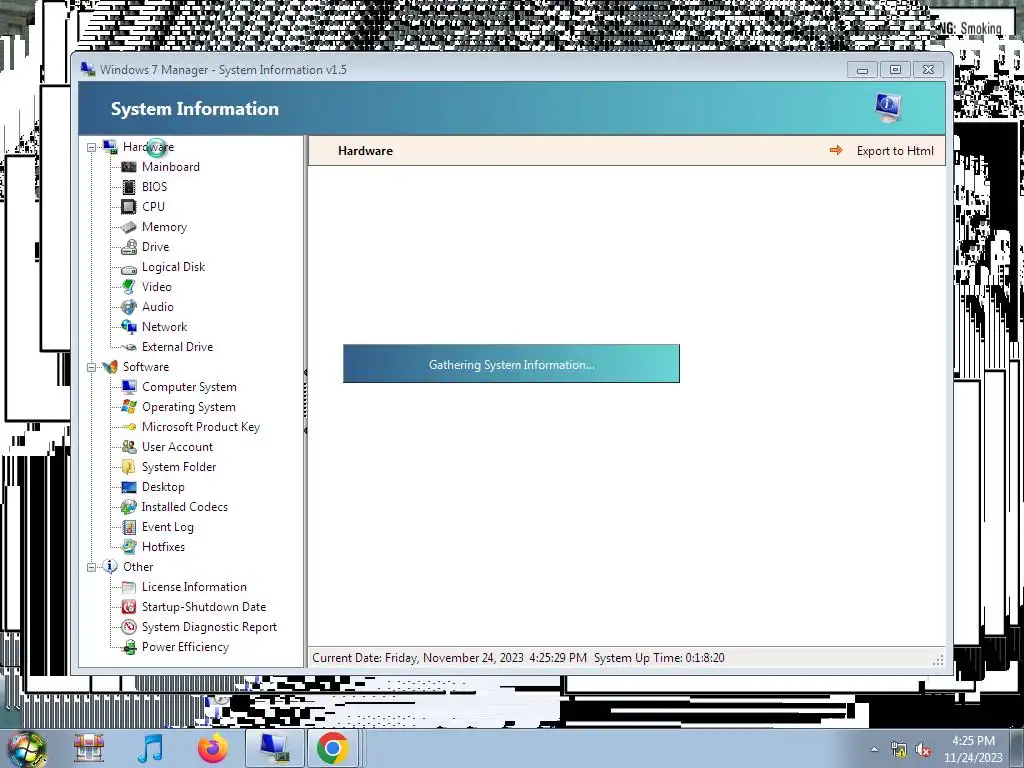The width and height of the screenshot is (1024, 768).
Task: Click the User Account people icon
Action: click(x=129, y=447)
